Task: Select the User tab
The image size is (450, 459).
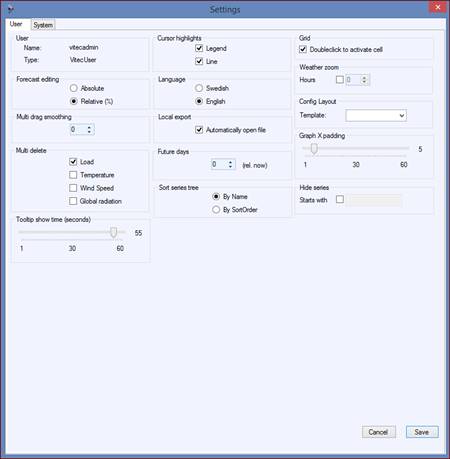Action: 16,24
